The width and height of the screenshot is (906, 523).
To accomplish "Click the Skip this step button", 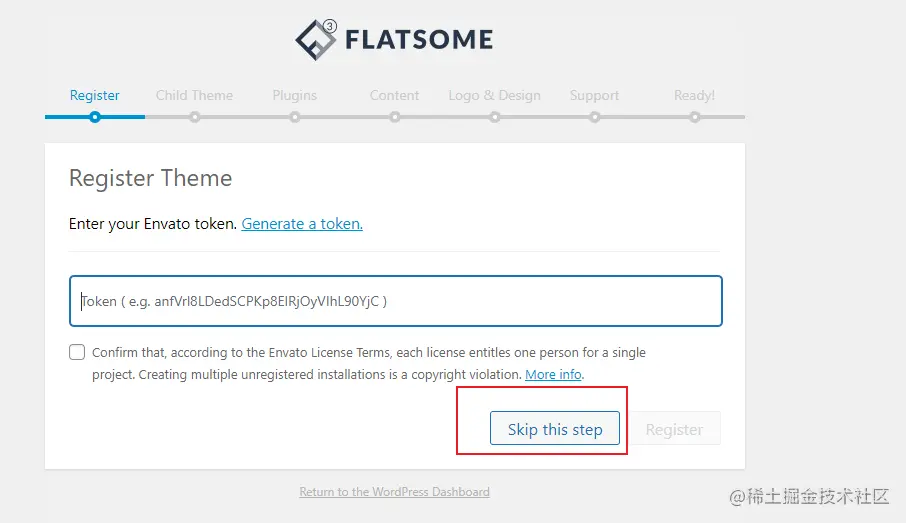I will click(x=555, y=428).
